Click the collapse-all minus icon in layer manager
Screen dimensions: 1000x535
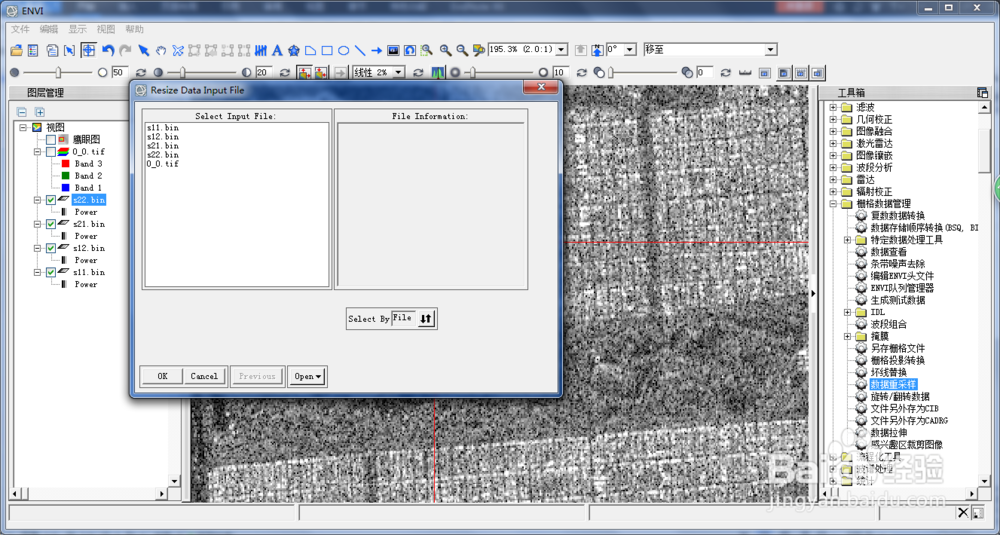pos(22,112)
